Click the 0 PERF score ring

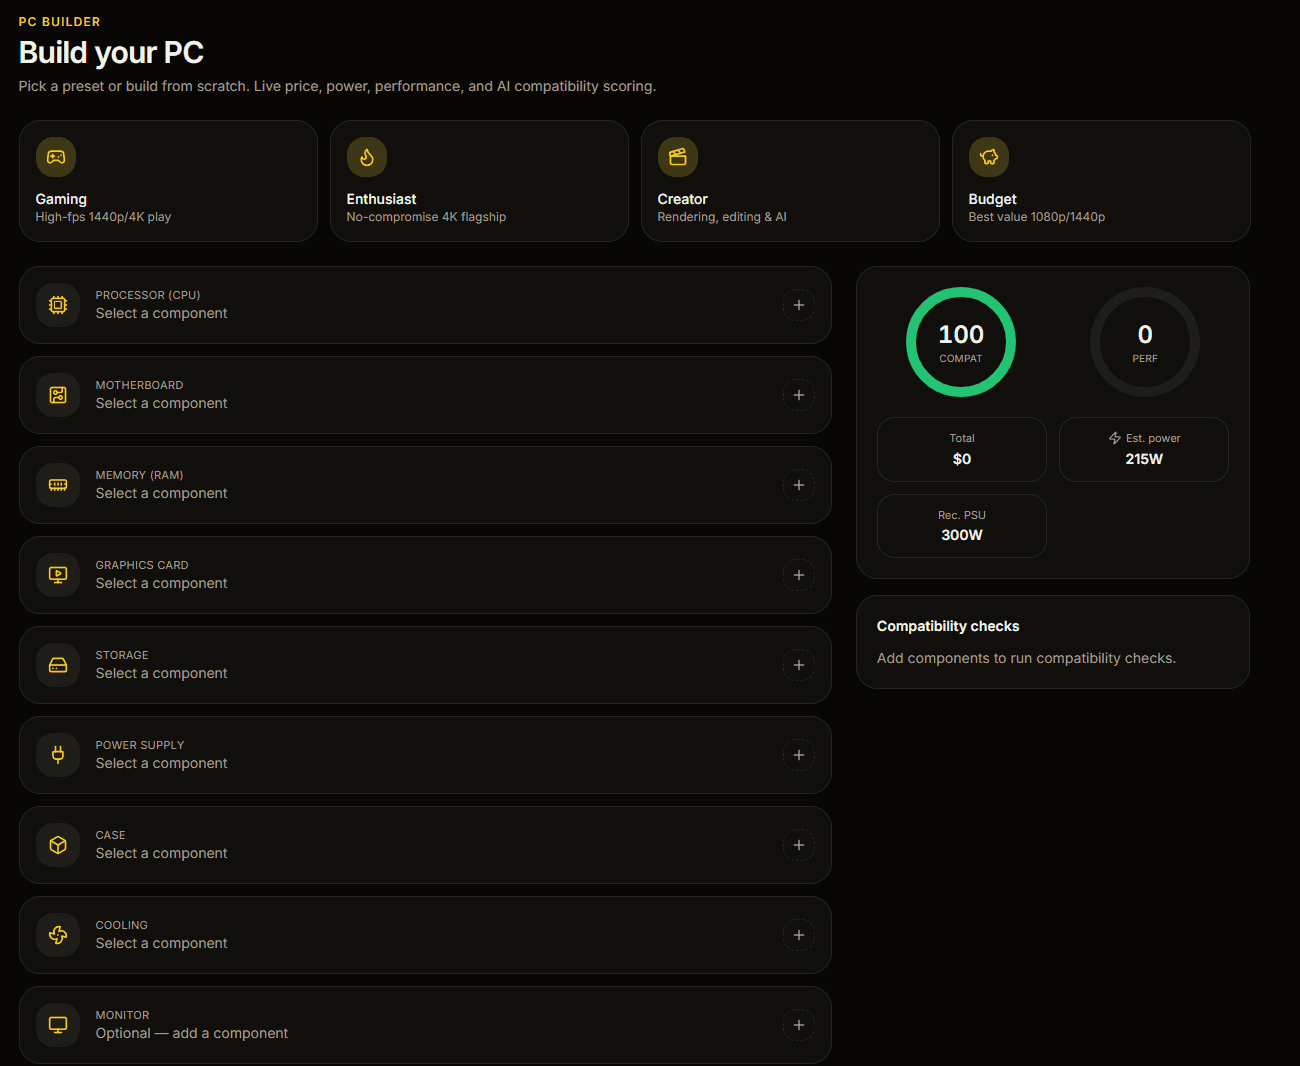tap(1145, 342)
